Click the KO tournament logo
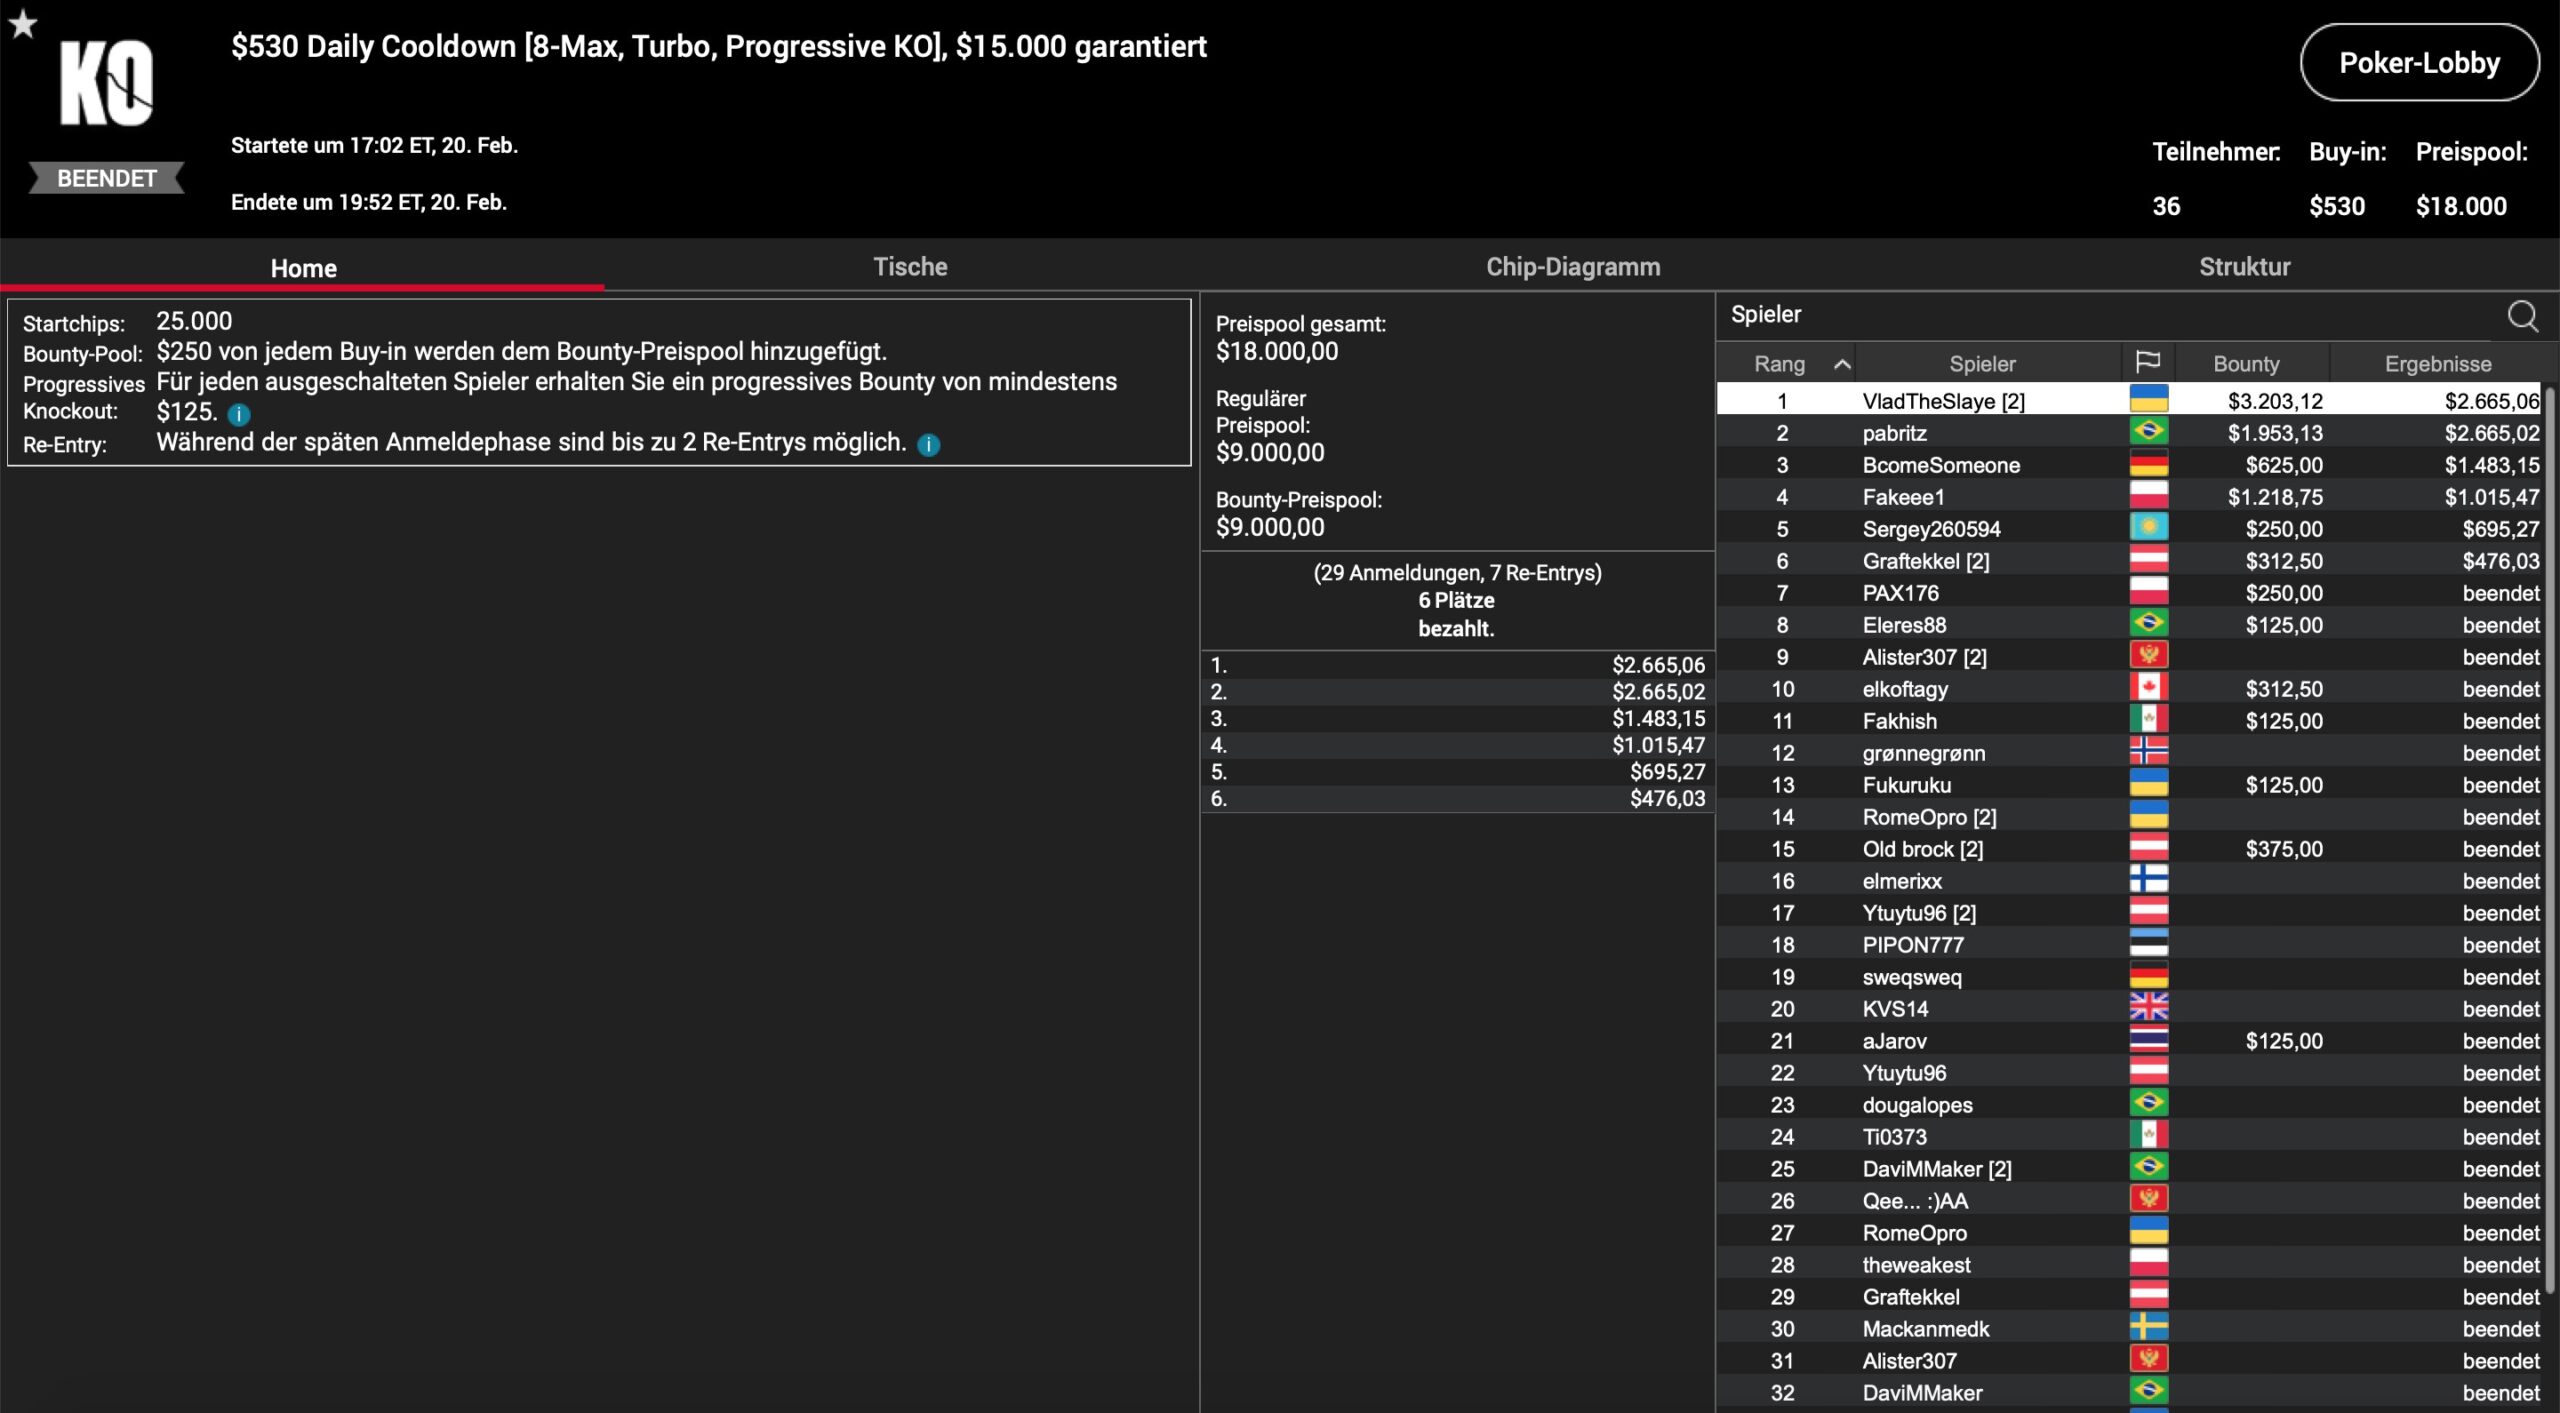 click(106, 84)
